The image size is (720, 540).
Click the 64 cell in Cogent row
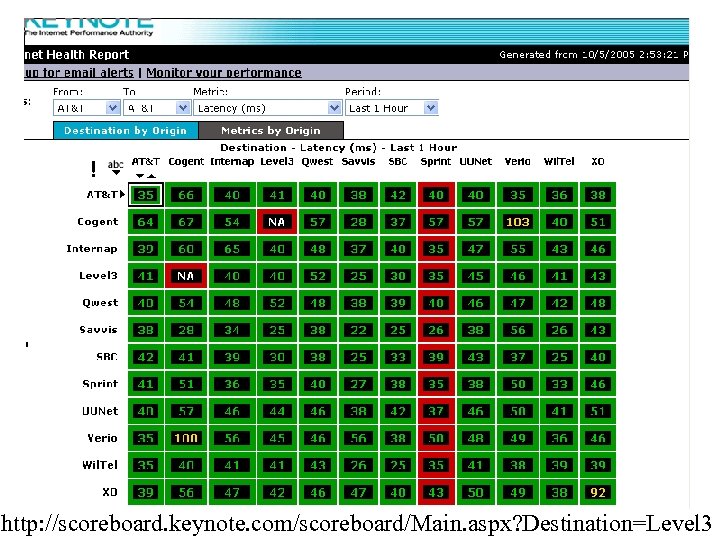[x=146, y=222]
